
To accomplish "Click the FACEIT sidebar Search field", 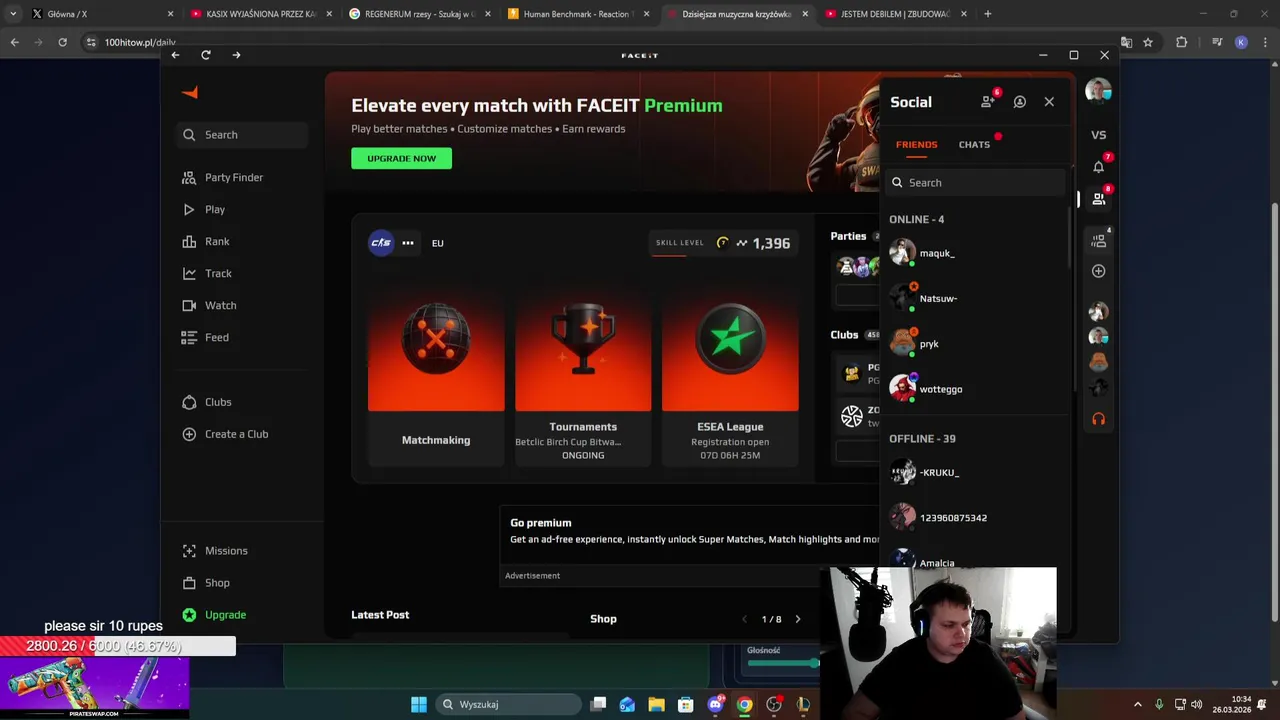I will pos(242,135).
